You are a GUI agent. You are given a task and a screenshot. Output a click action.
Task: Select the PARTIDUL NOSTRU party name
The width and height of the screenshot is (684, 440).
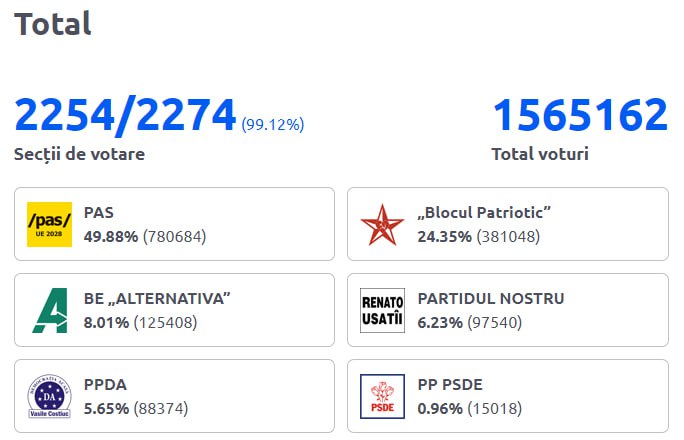click(x=491, y=298)
